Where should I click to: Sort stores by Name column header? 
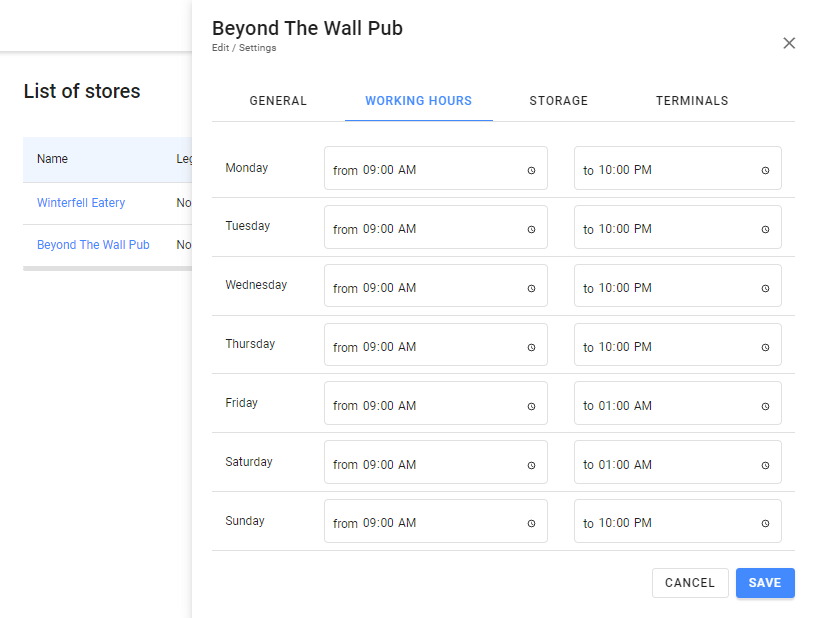[53, 159]
